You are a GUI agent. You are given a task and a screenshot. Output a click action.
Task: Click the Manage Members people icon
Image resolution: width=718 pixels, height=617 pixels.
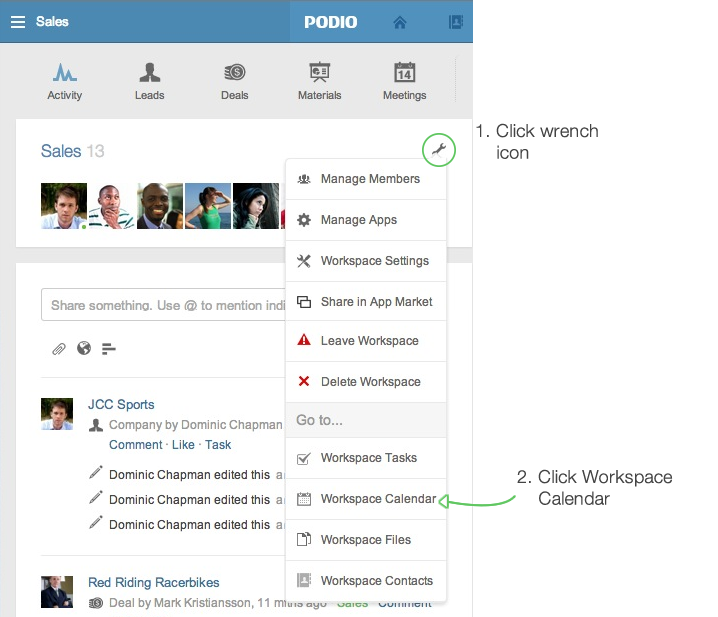pos(304,179)
